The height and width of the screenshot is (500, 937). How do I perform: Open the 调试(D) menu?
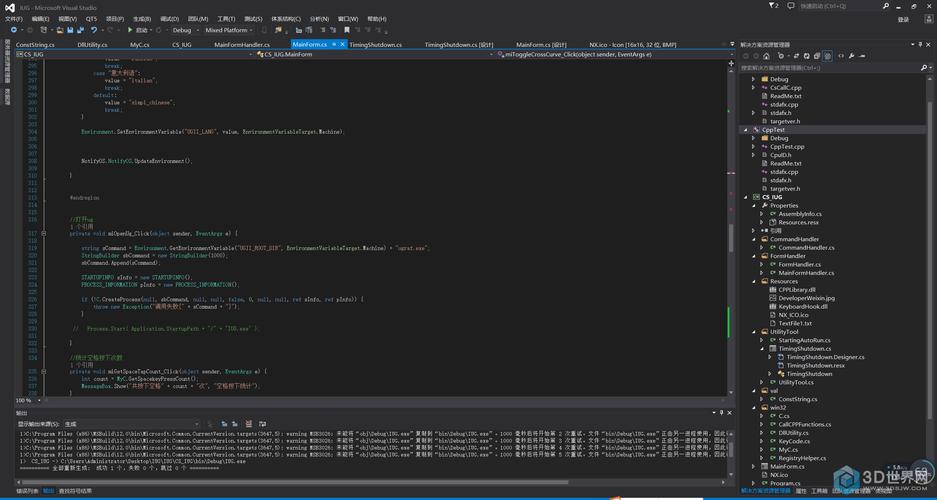(170, 18)
